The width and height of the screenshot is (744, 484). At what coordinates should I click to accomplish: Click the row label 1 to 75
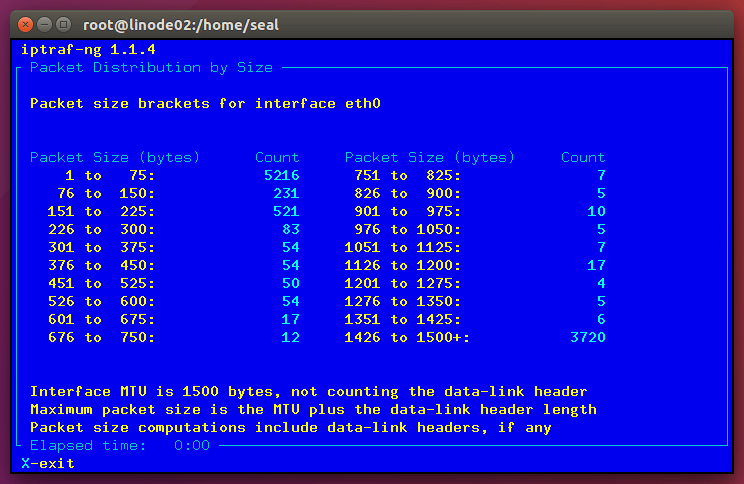[x=110, y=176]
